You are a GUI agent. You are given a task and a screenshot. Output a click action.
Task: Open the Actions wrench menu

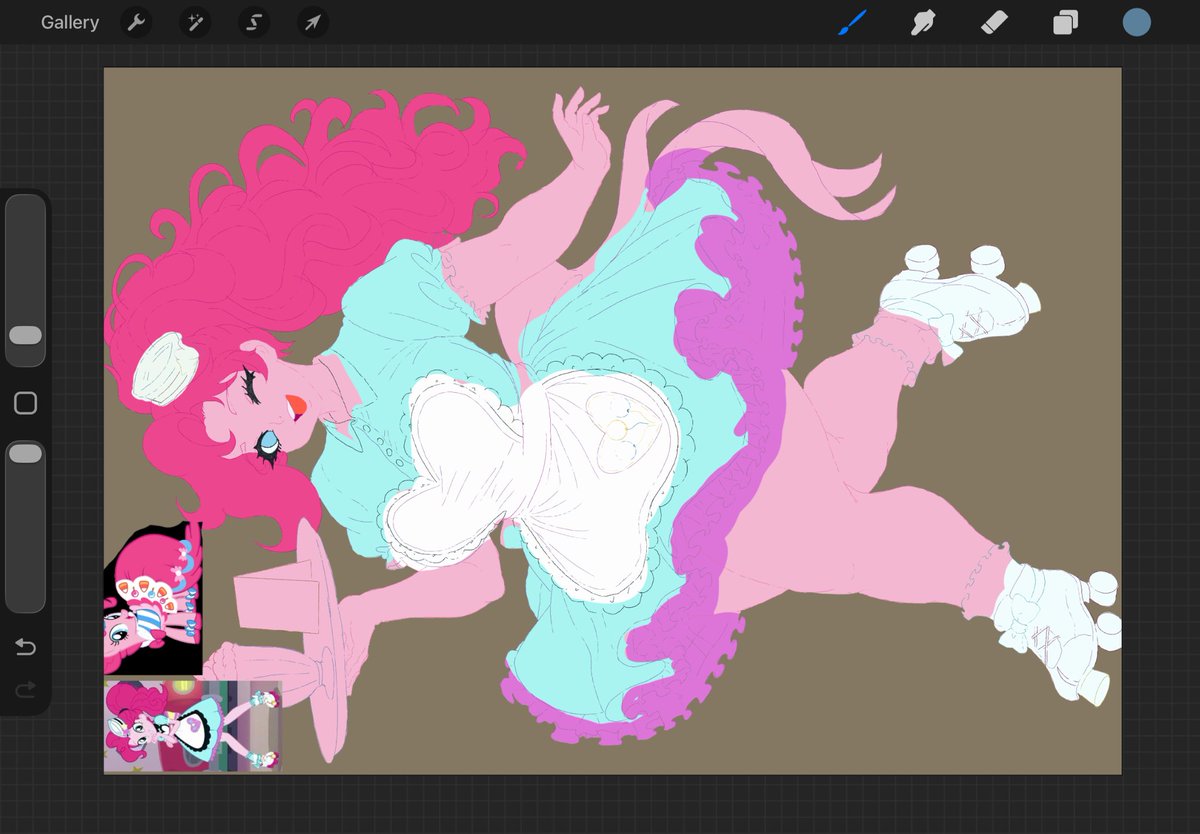[x=136, y=22]
